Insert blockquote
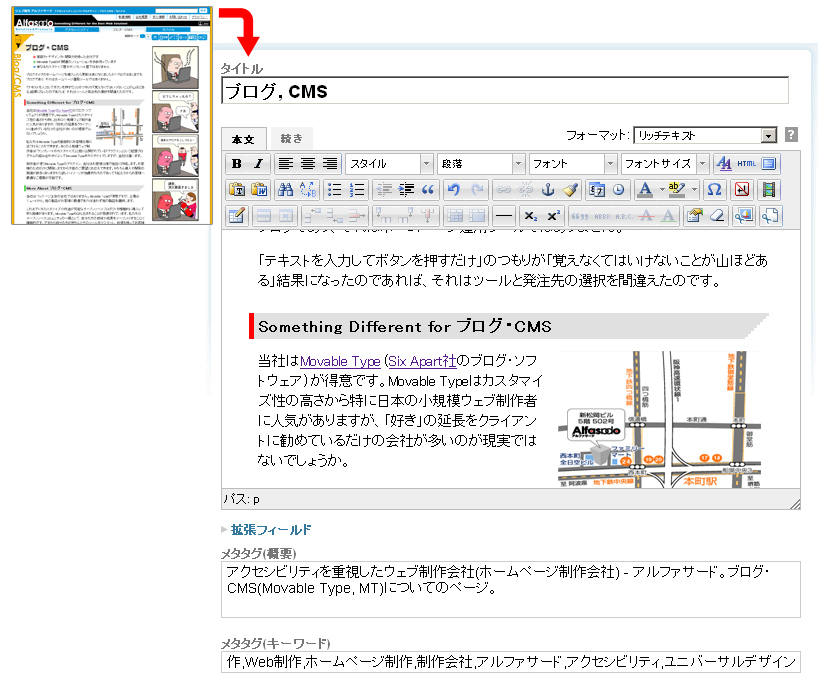This screenshot has height=680, width=818. pos(428,189)
